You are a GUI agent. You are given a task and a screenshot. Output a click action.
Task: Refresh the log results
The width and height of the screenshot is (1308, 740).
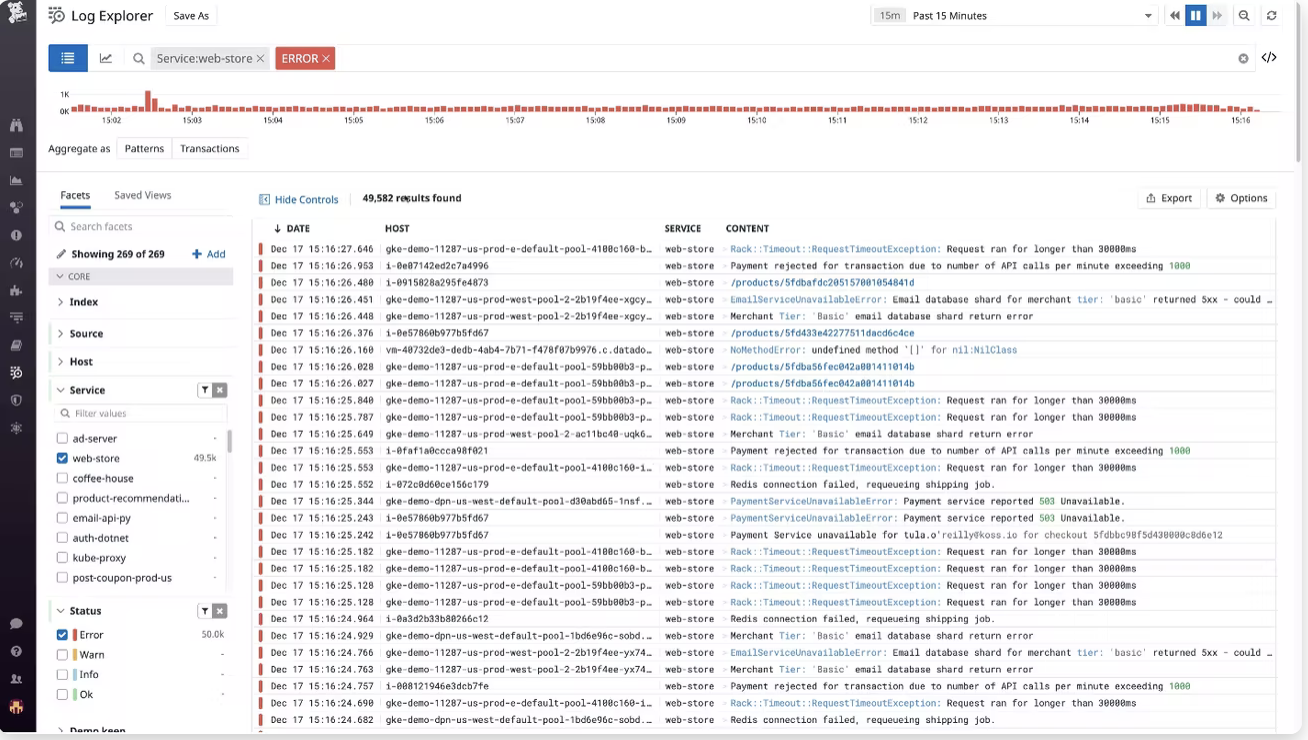pos(1272,16)
